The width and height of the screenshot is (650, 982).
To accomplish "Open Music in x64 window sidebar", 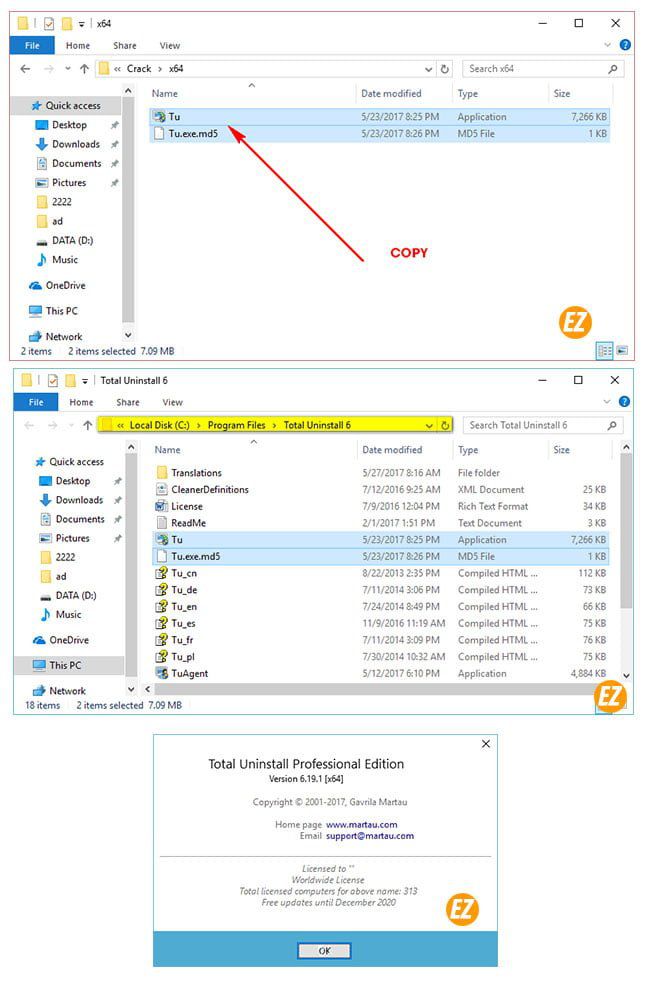I will (64, 259).
